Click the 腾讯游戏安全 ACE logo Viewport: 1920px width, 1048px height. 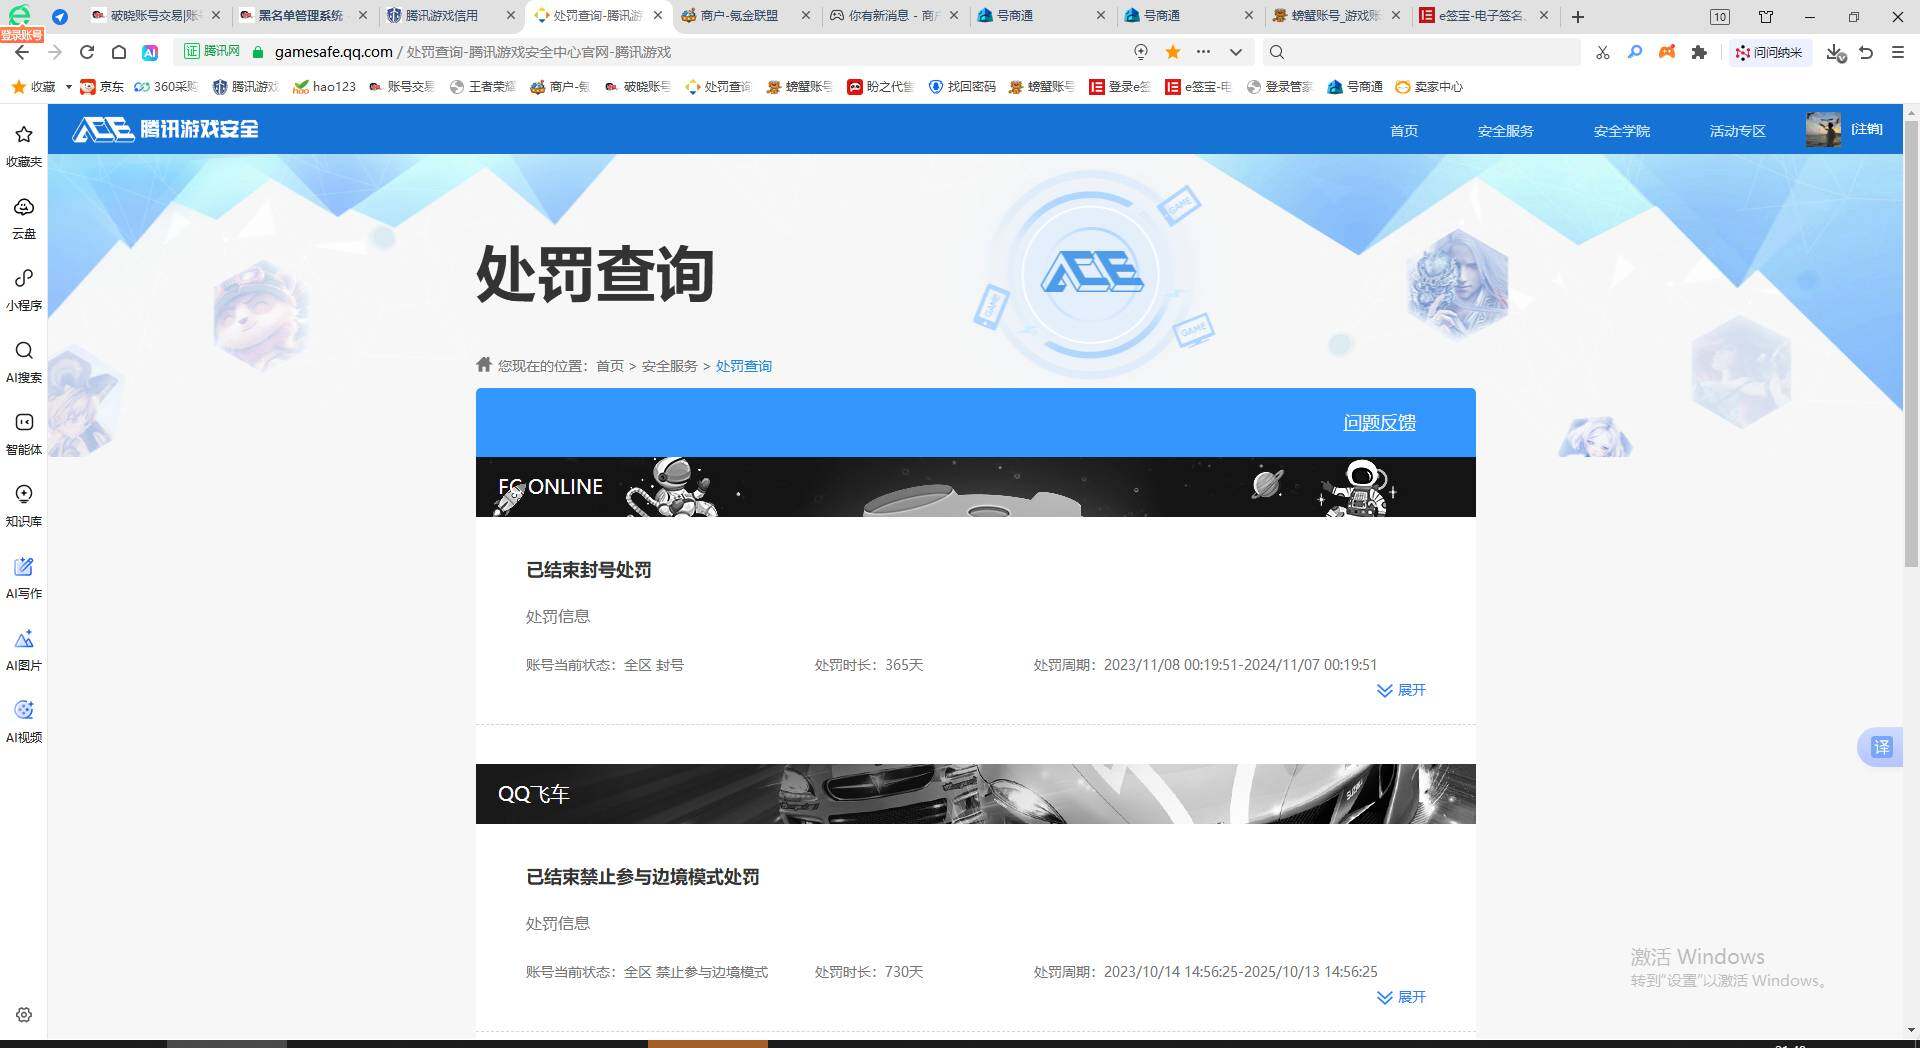[163, 130]
